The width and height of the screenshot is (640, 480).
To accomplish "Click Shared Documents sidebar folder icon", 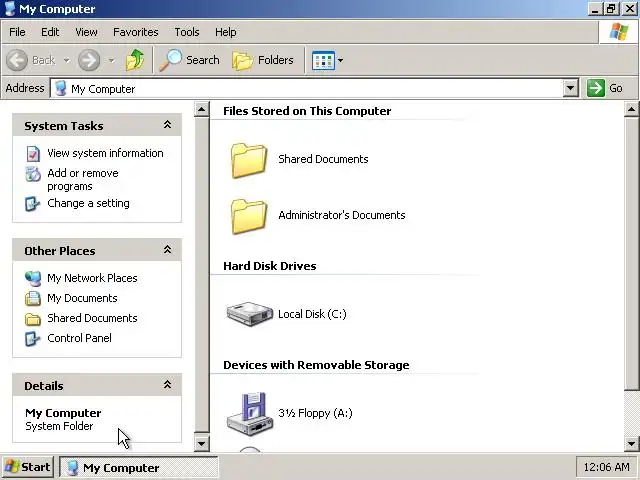I will 33,319.
